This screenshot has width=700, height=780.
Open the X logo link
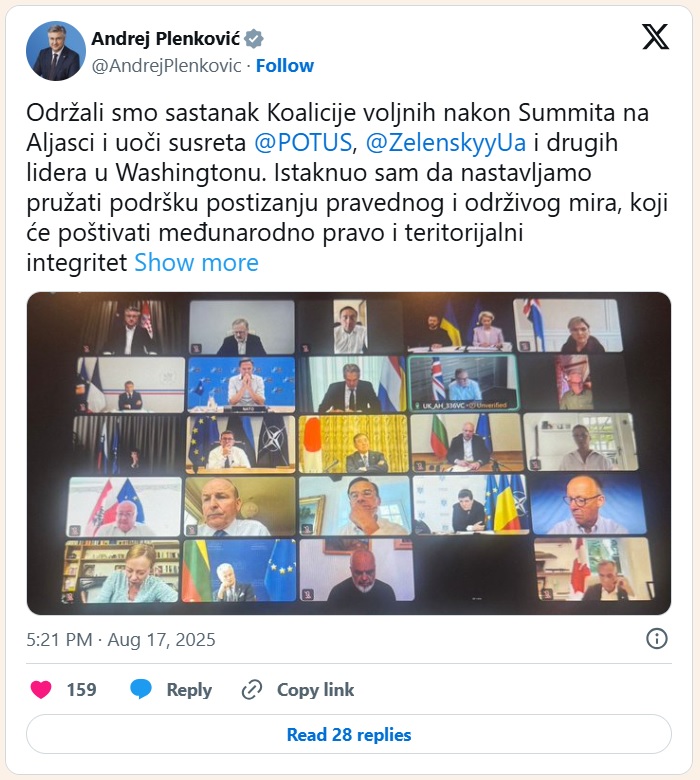pyautogui.click(x=655, y=37)
